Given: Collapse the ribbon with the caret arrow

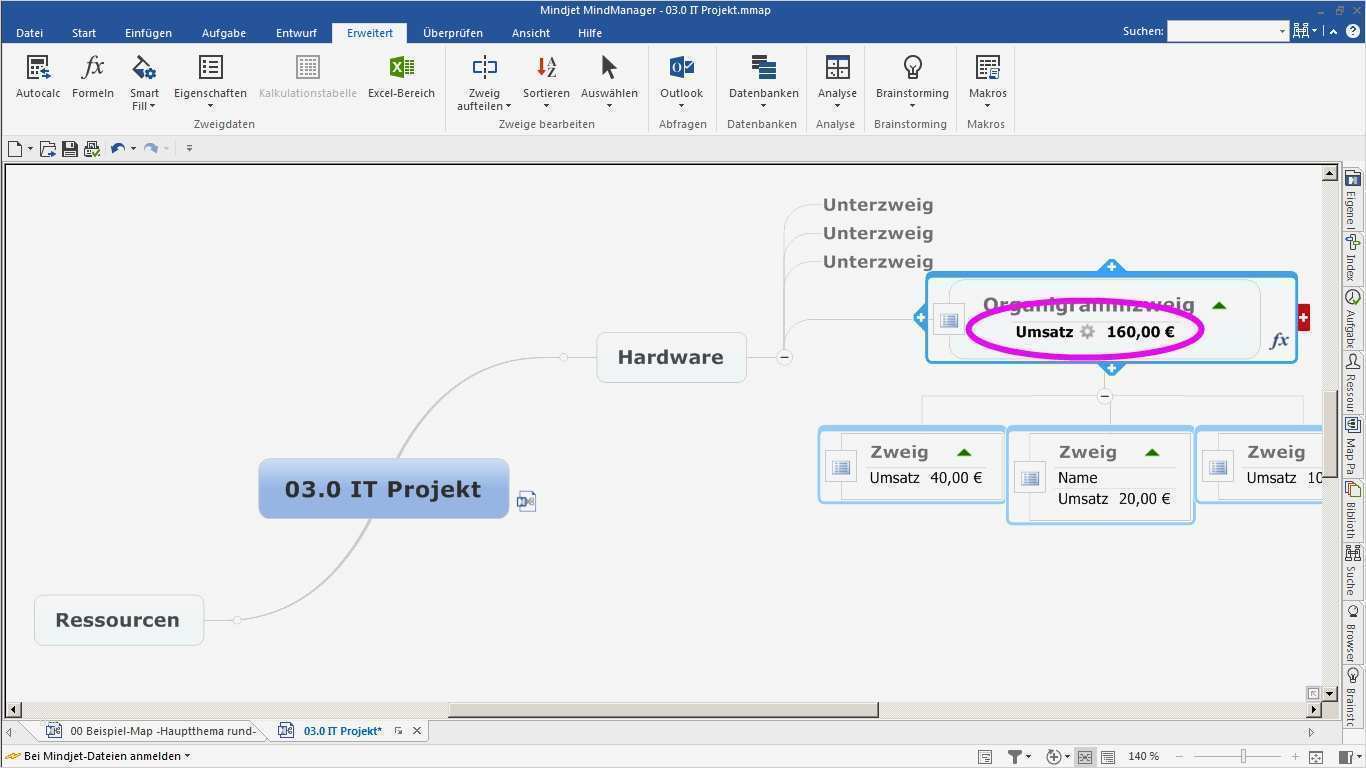Looking at the screenshot, I should click(x=1335, y=31).
